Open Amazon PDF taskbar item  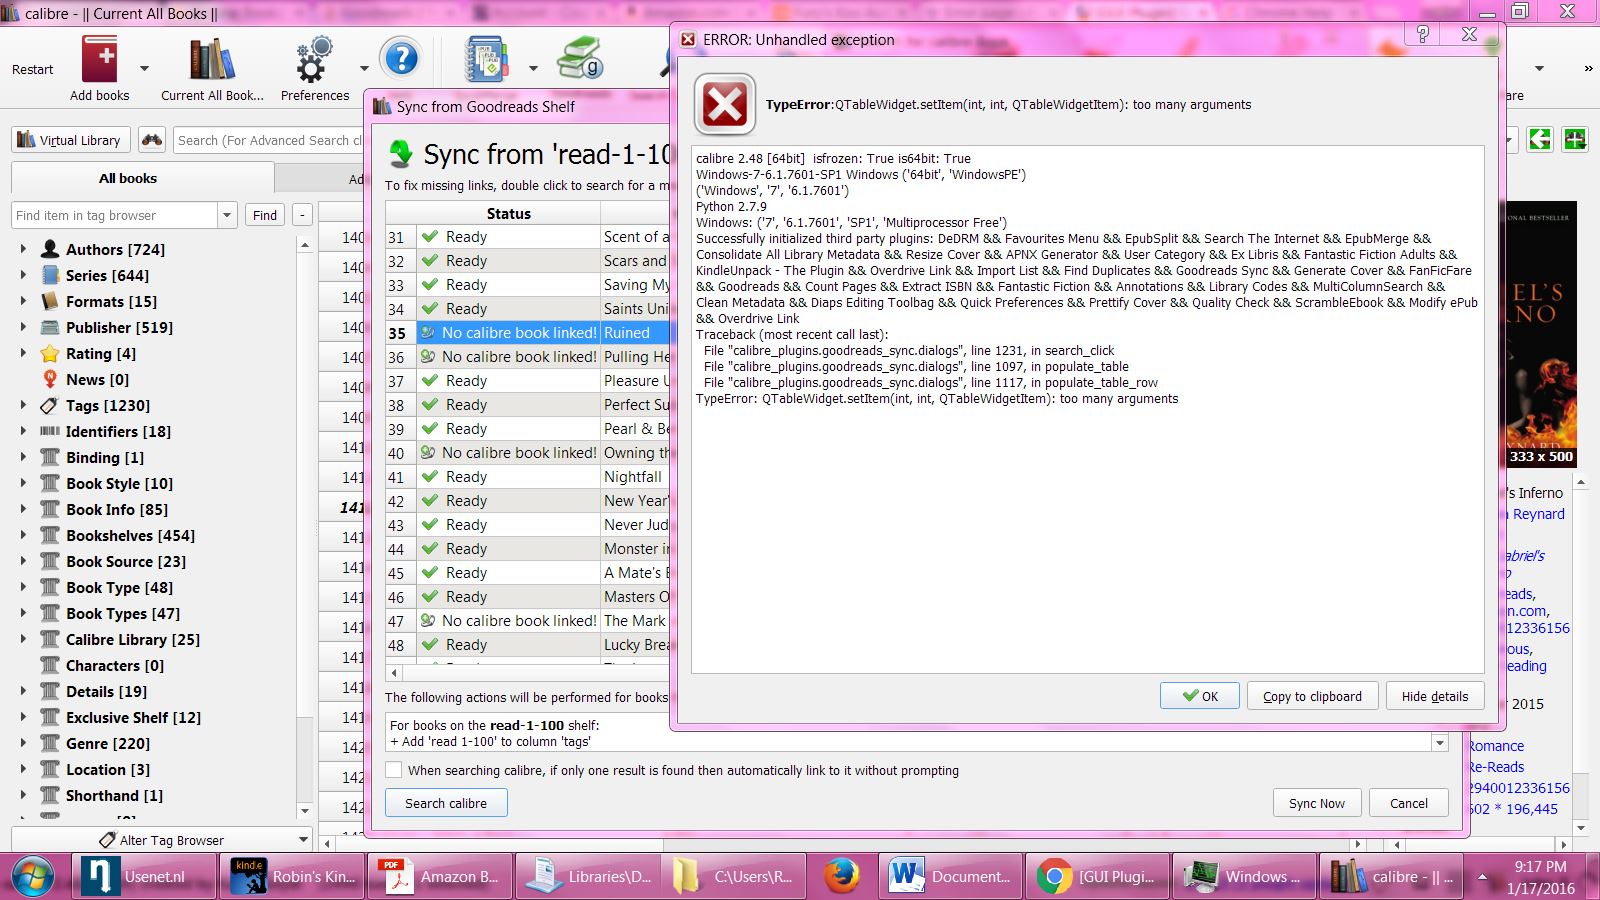[x=440, y=876]
